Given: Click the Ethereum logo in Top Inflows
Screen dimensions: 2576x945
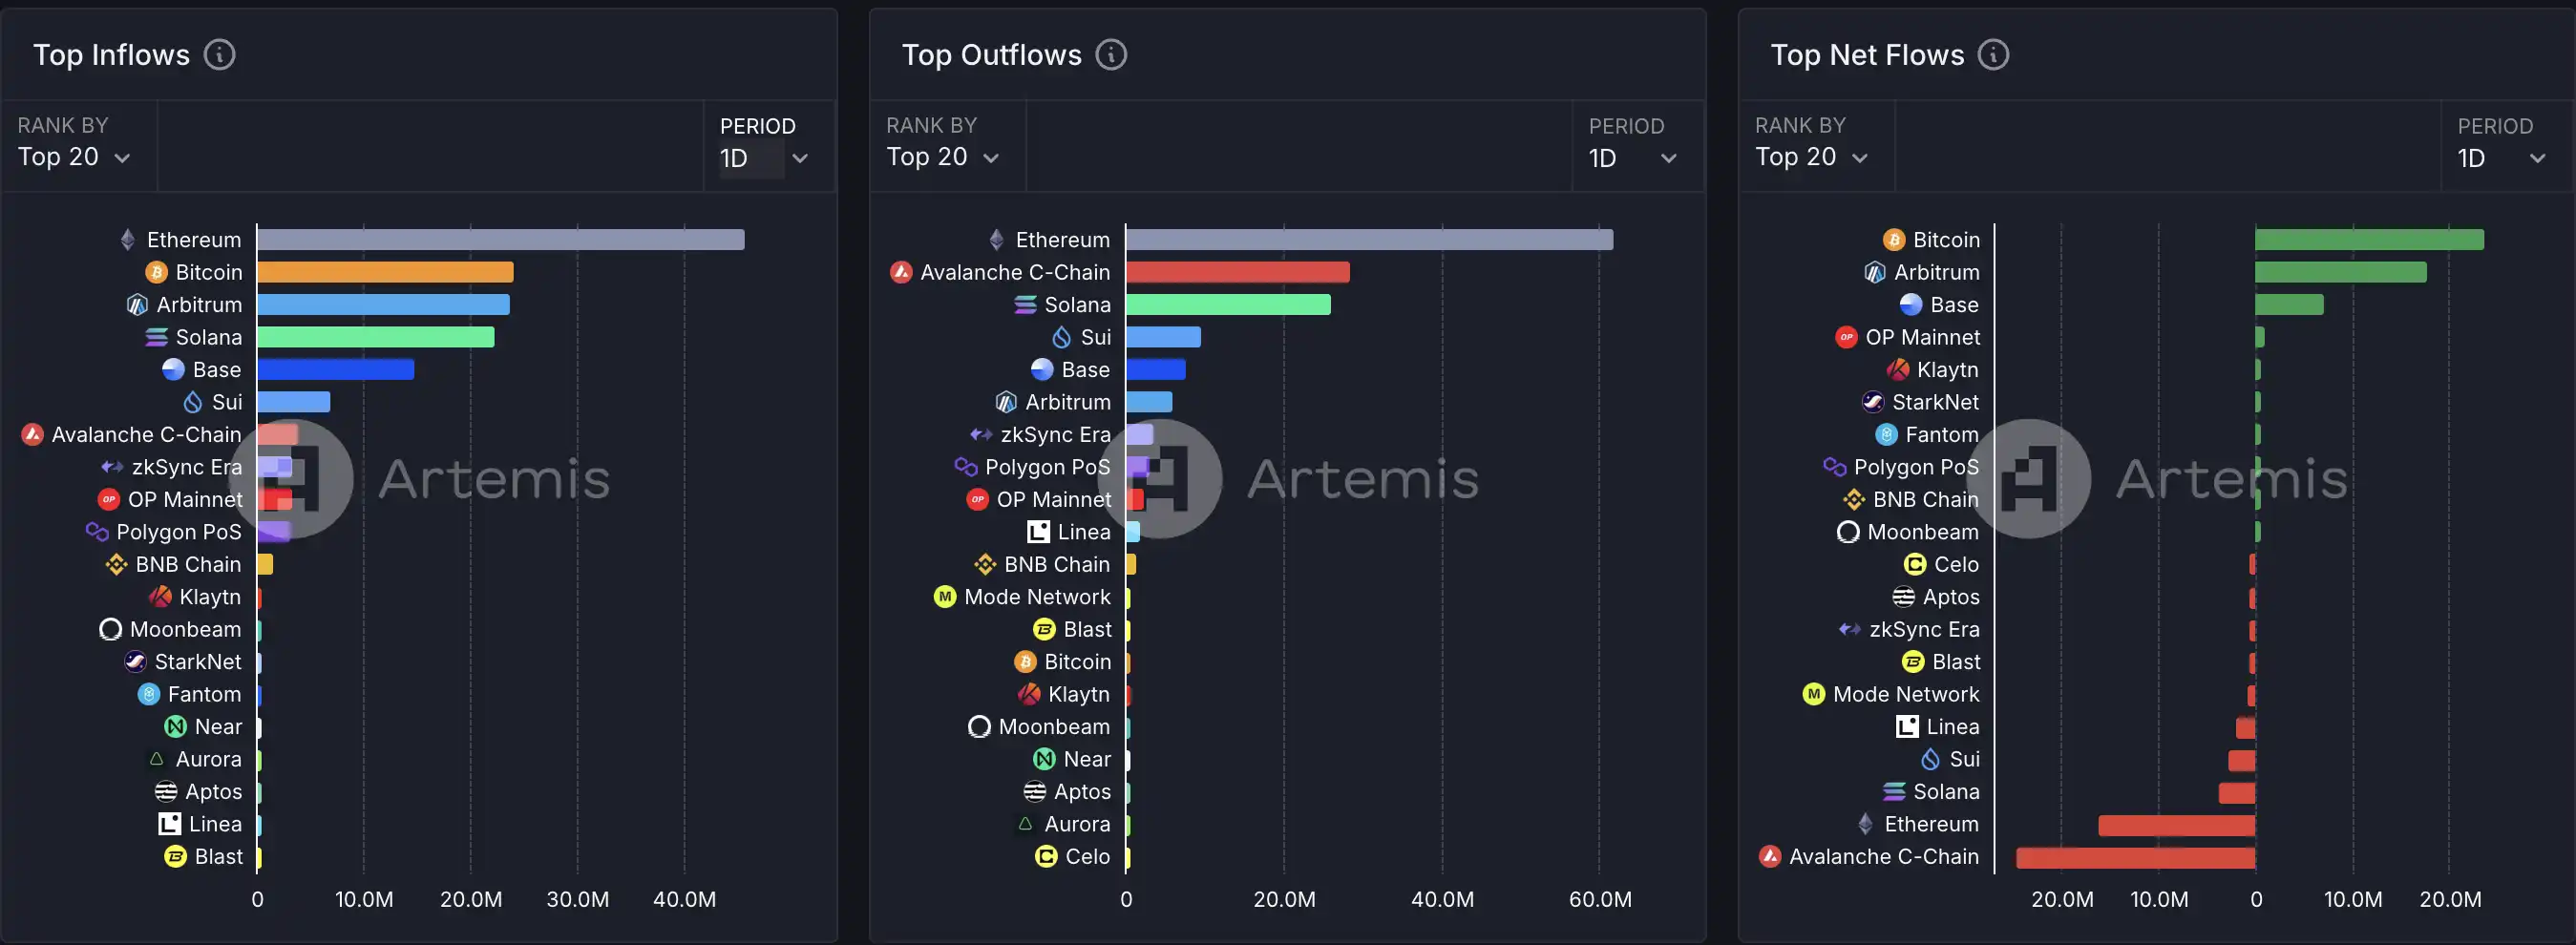Looking at the screenshot, I should [x=128, y=240].
